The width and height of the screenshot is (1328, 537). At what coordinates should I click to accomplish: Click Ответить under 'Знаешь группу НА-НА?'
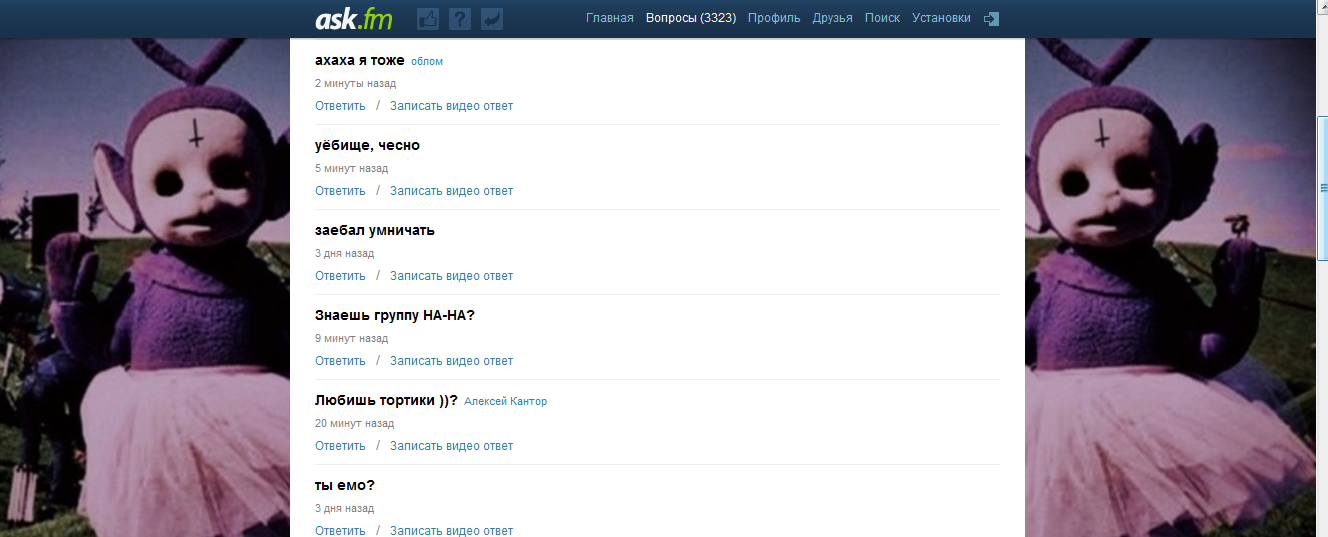340,361
